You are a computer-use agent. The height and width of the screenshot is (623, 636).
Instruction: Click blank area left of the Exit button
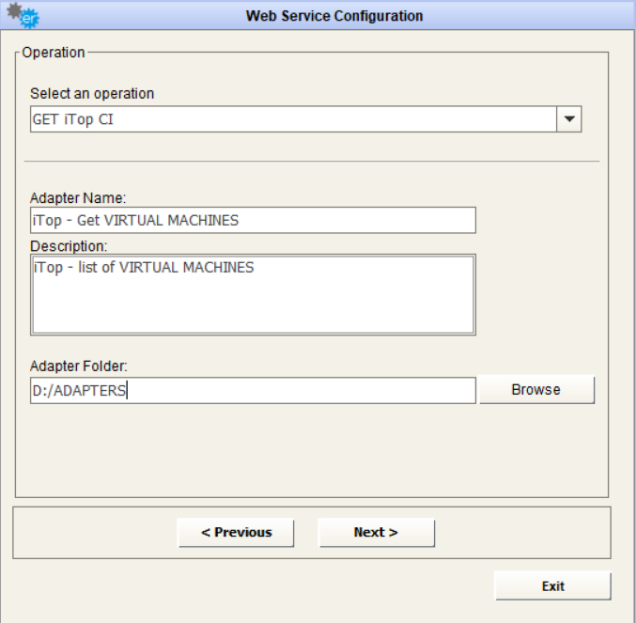click(x=250, y=586)
